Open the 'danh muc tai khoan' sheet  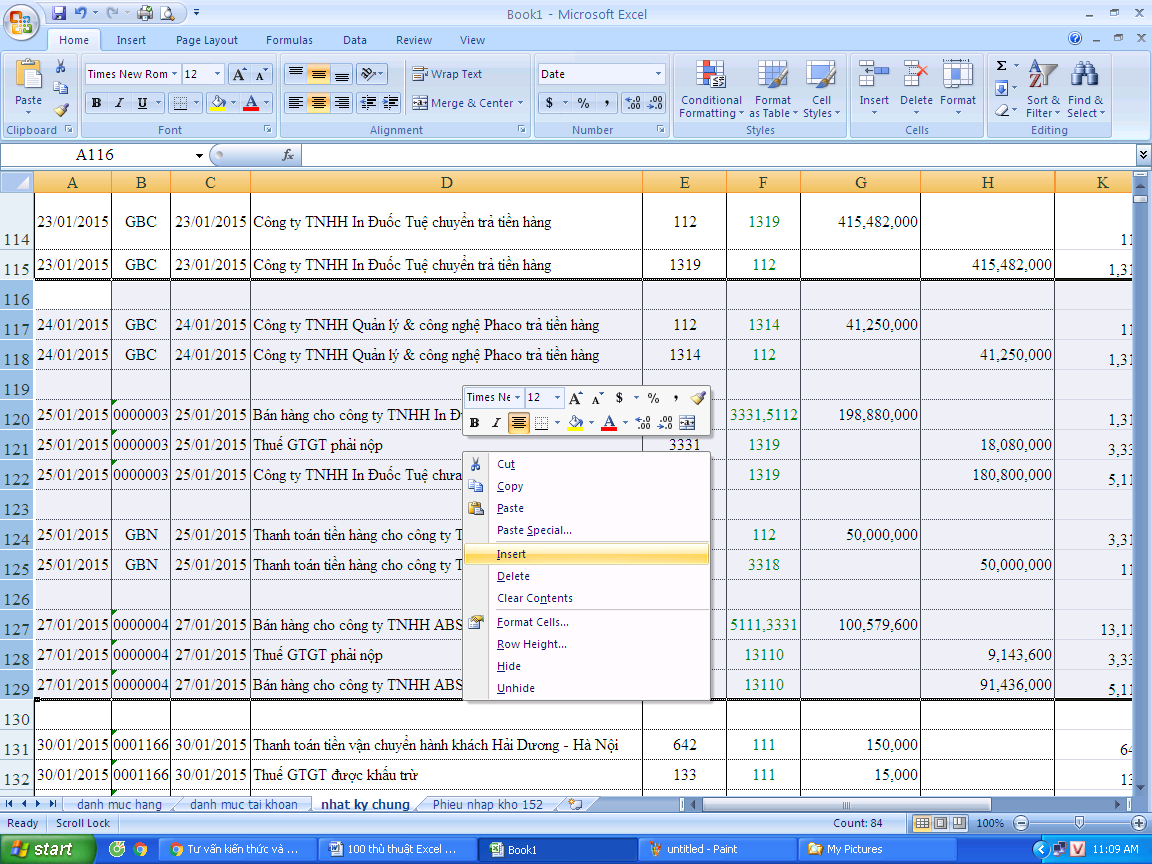click(x=243, y=804)
